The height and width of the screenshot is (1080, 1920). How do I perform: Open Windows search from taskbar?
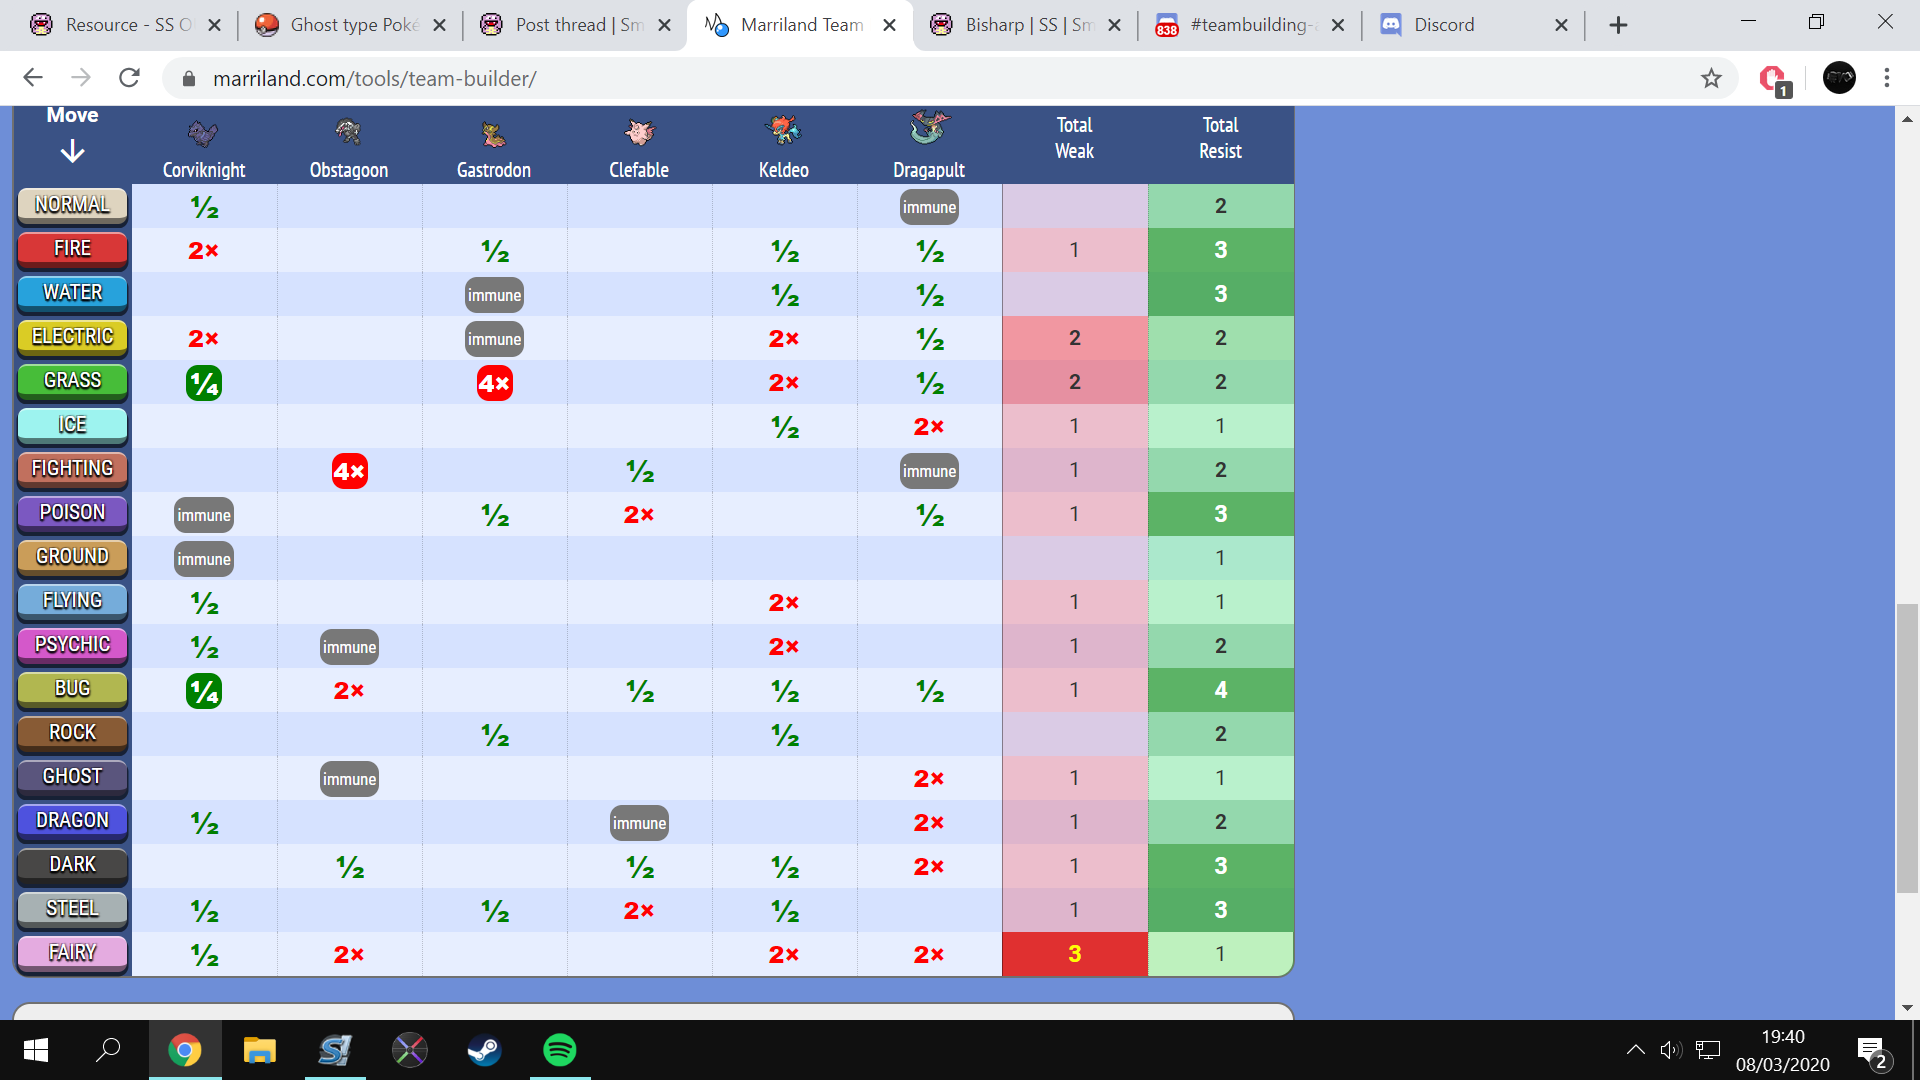108,1050
